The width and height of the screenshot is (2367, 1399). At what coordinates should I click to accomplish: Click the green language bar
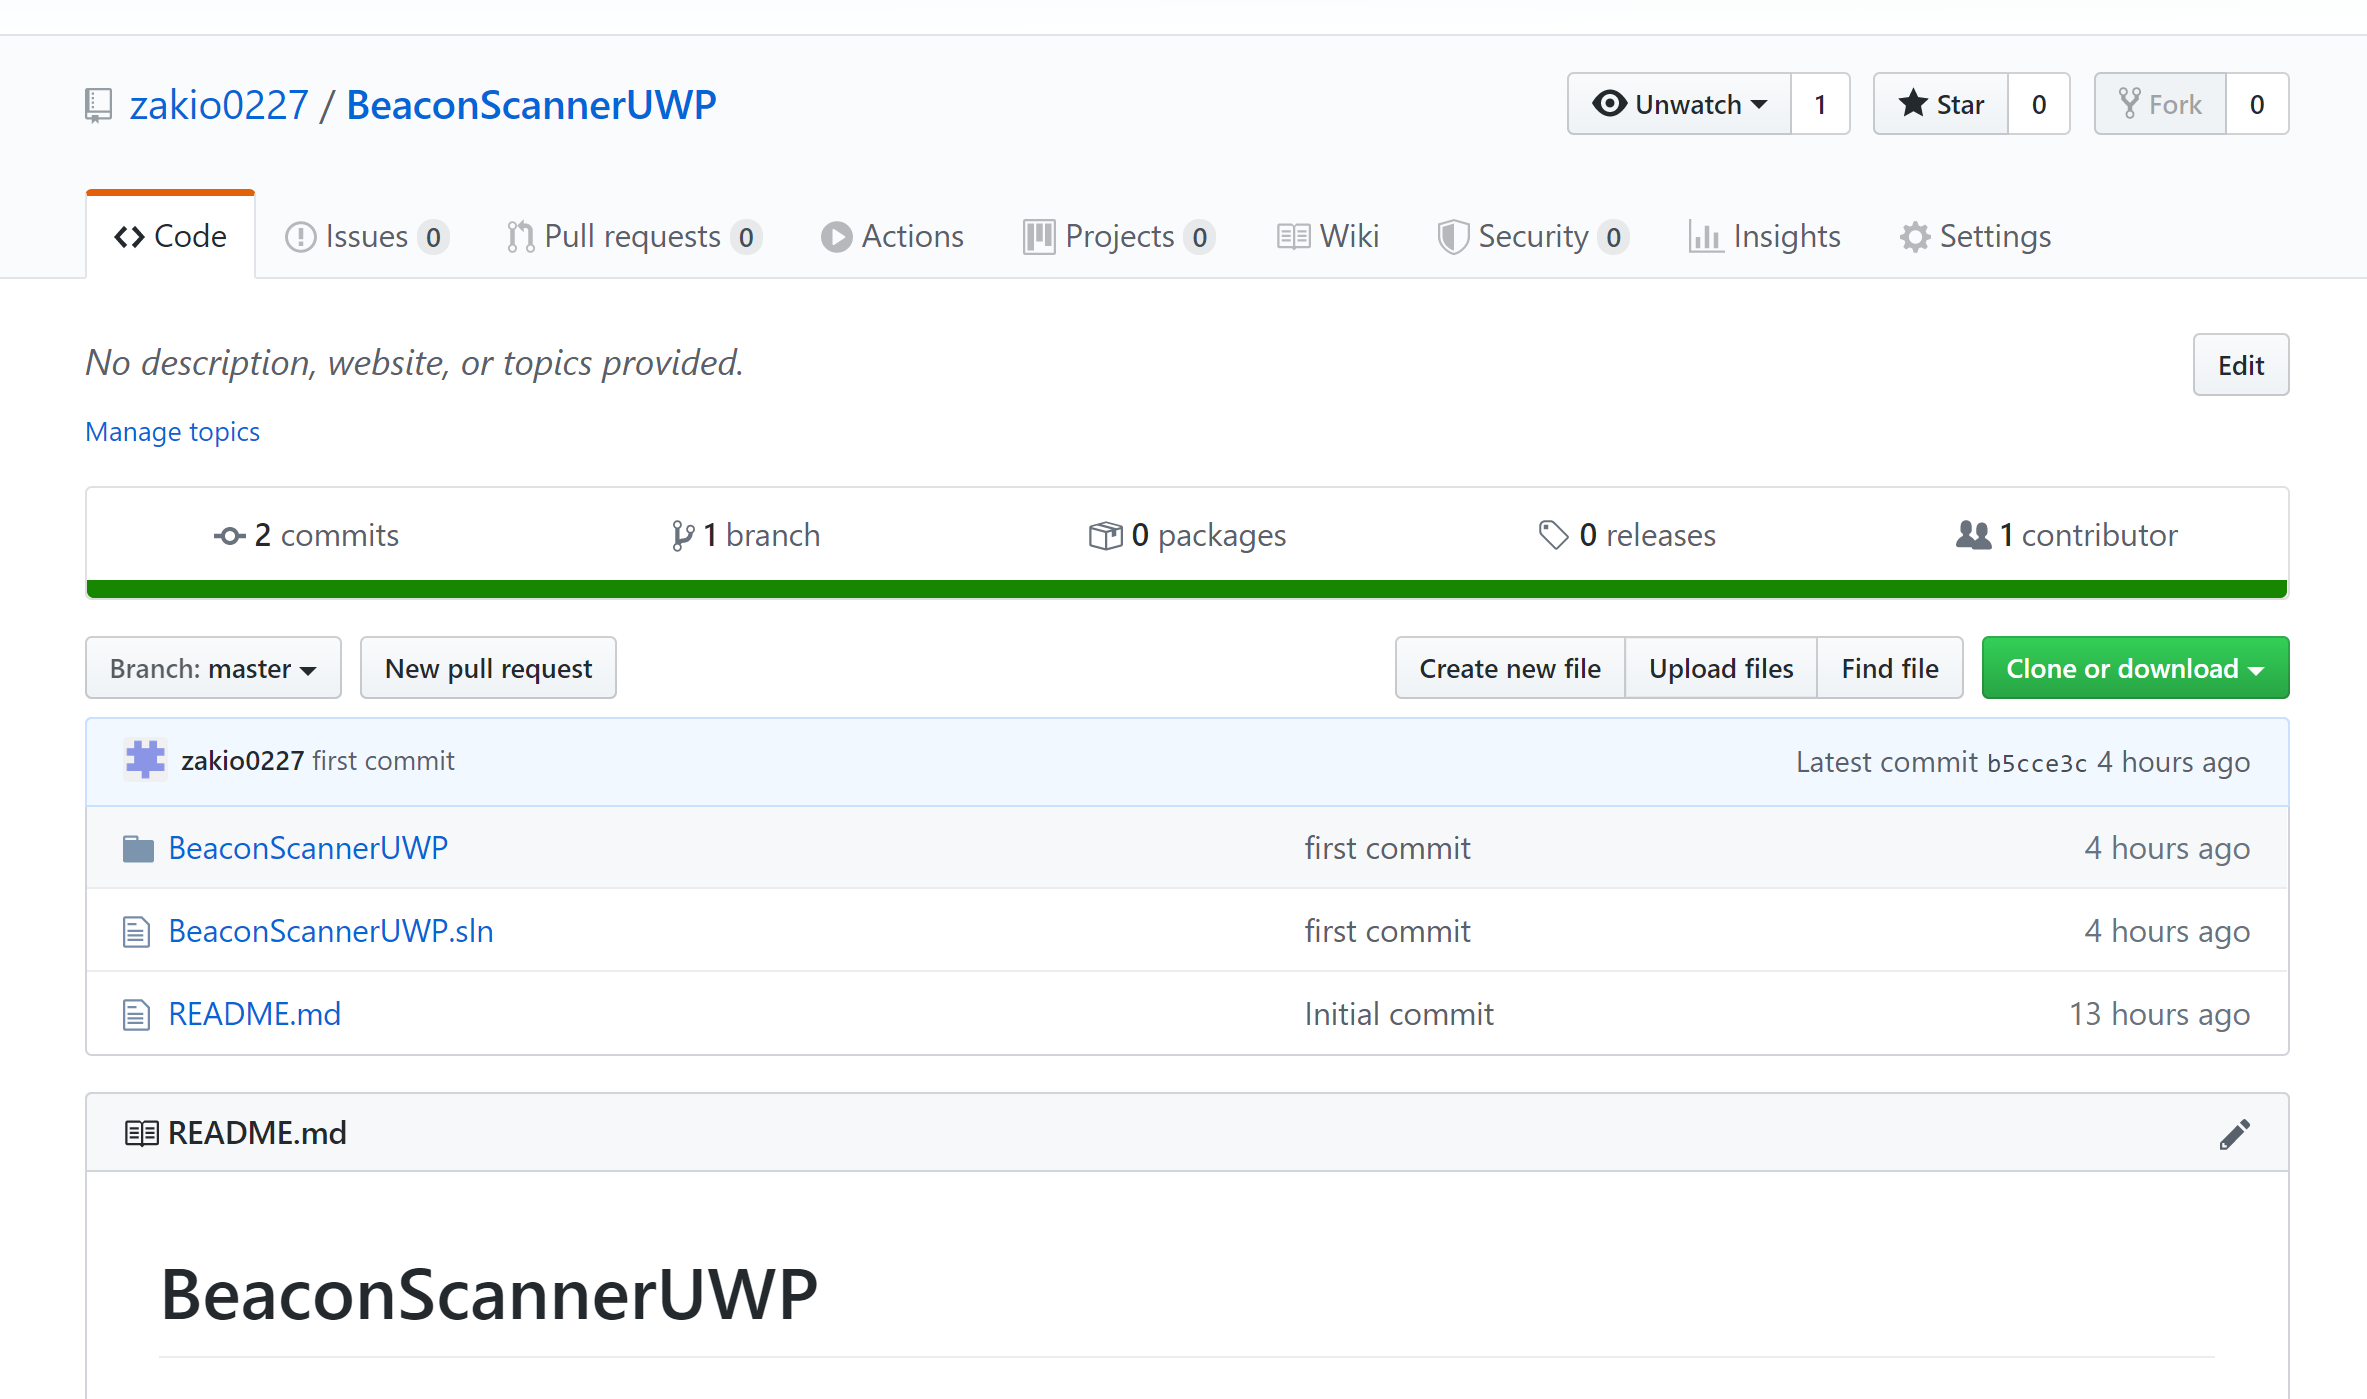pyautogui.click(x=1186, y=589)
